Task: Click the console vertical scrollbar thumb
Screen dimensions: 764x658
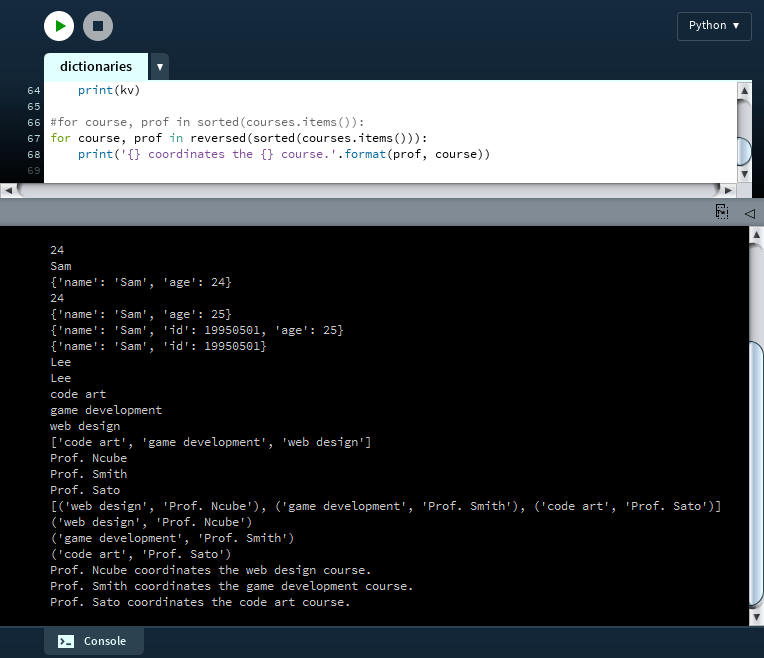Action: (756, 474)
